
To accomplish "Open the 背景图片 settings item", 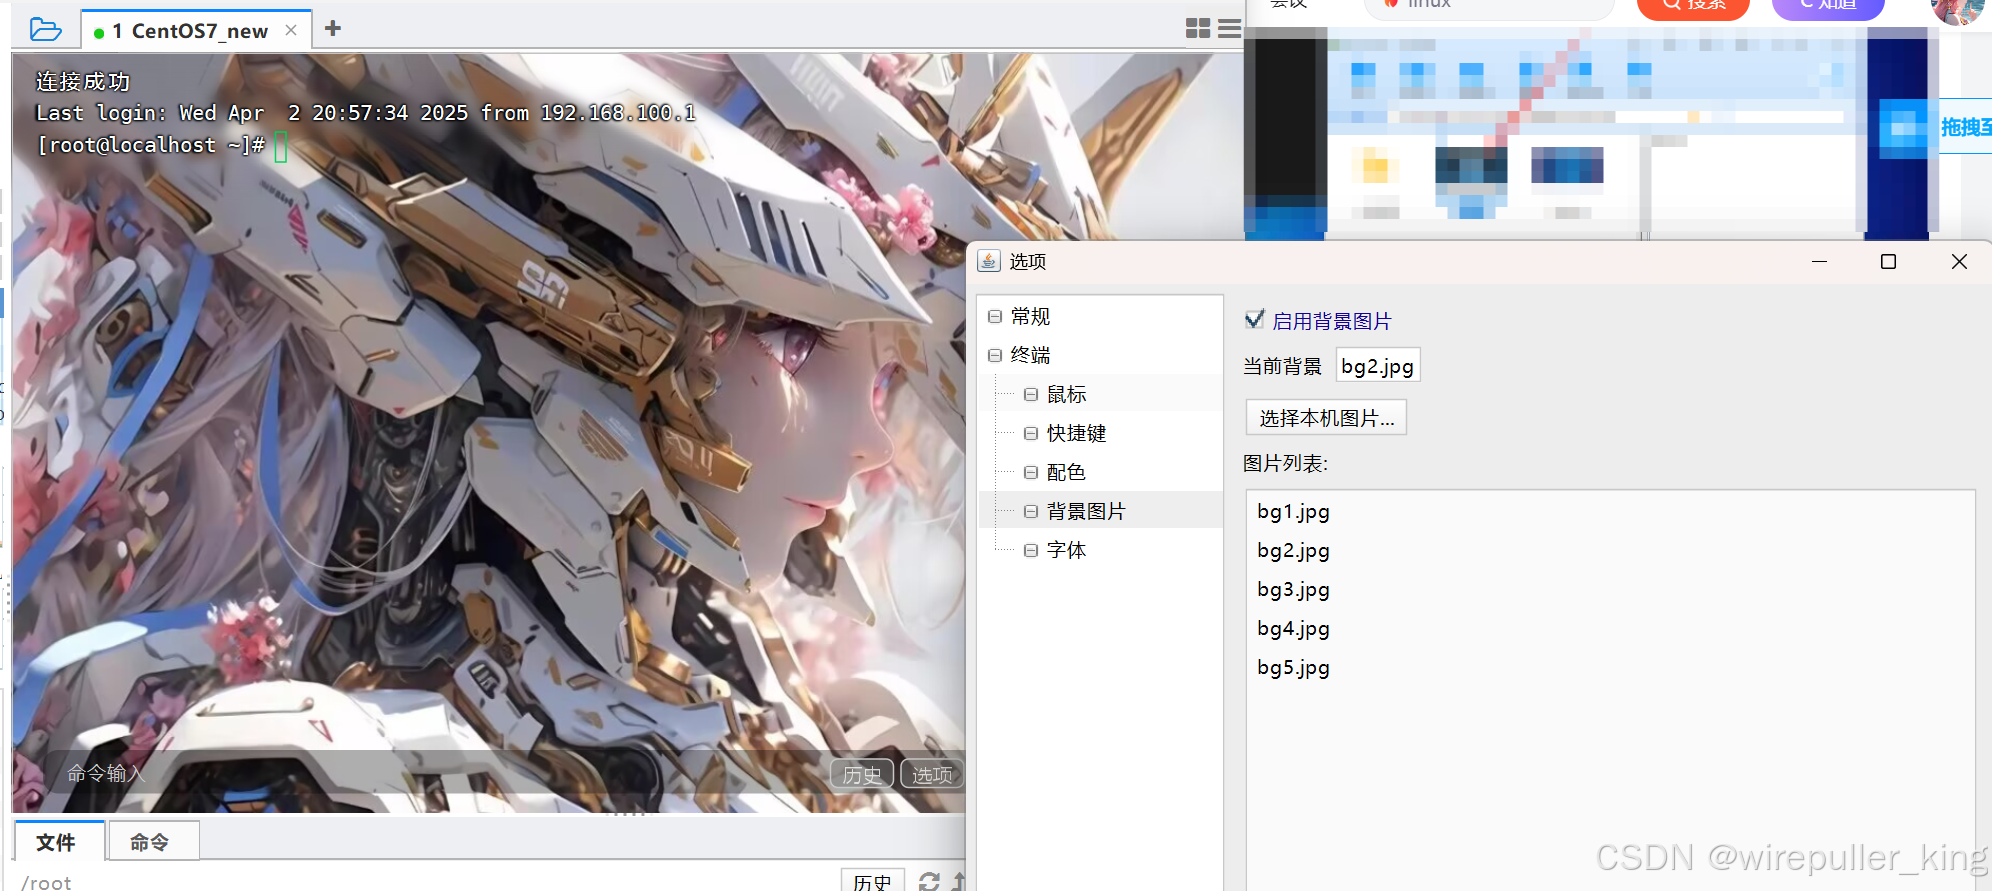I will [1086, 511].
